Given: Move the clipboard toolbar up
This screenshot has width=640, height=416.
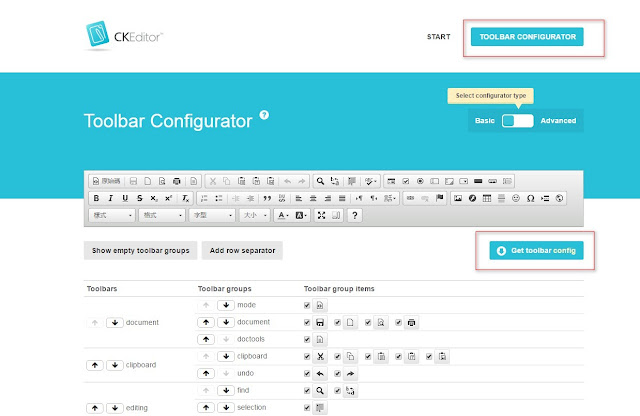Looking at the screenshot, I should pyautogui.click(x=95, y=365).
